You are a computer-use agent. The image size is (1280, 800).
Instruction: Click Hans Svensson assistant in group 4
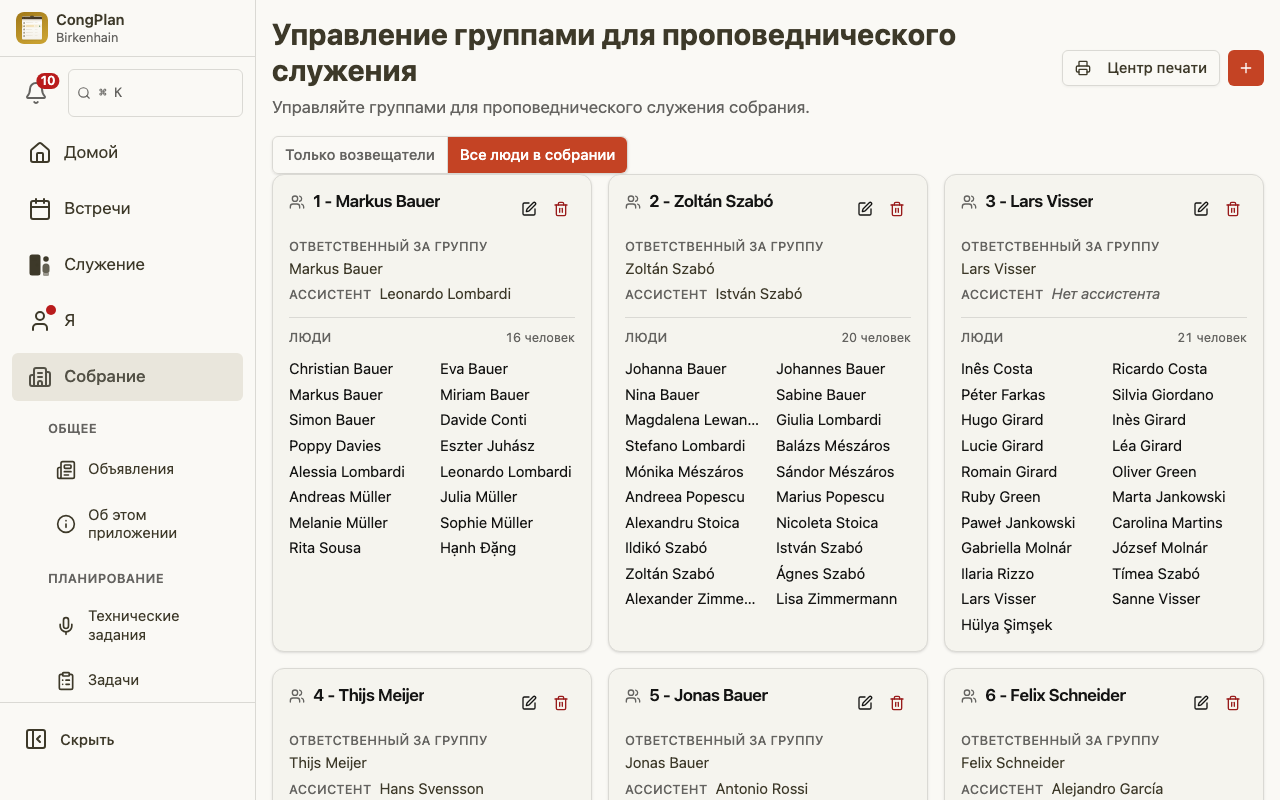[x=432, y=789]
